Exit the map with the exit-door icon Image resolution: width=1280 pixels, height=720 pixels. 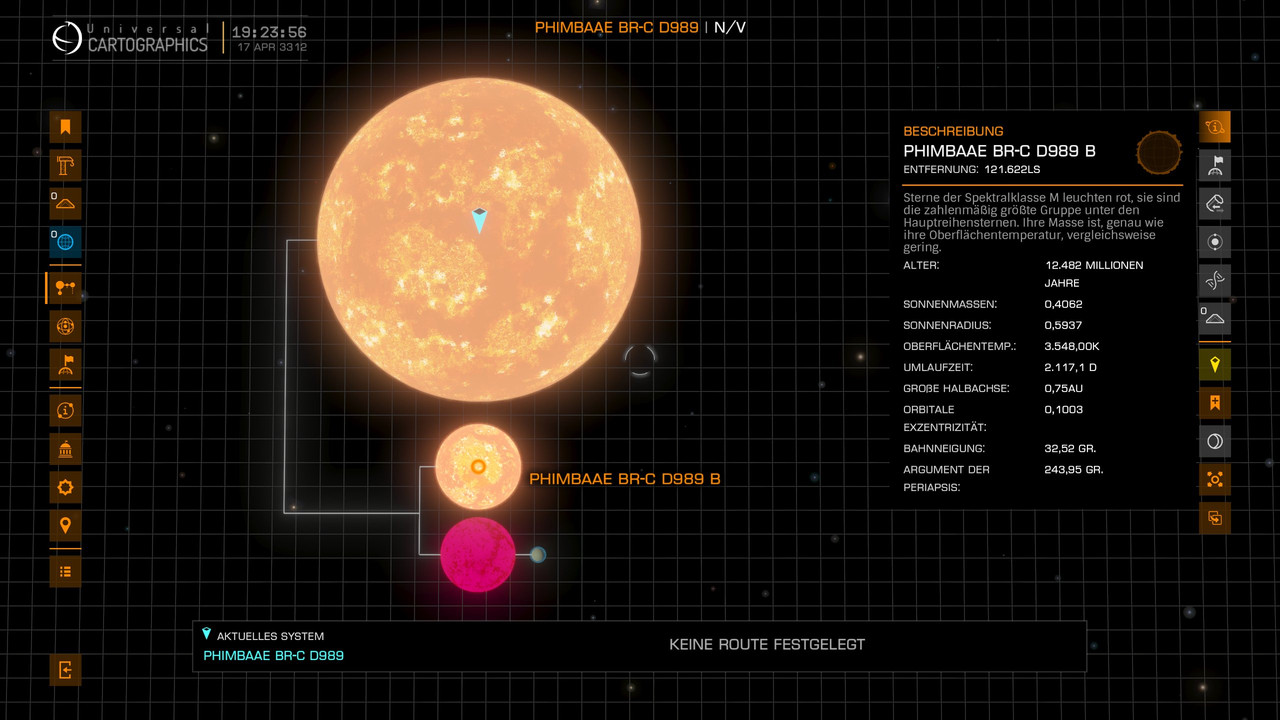click(x=65, y=669)
